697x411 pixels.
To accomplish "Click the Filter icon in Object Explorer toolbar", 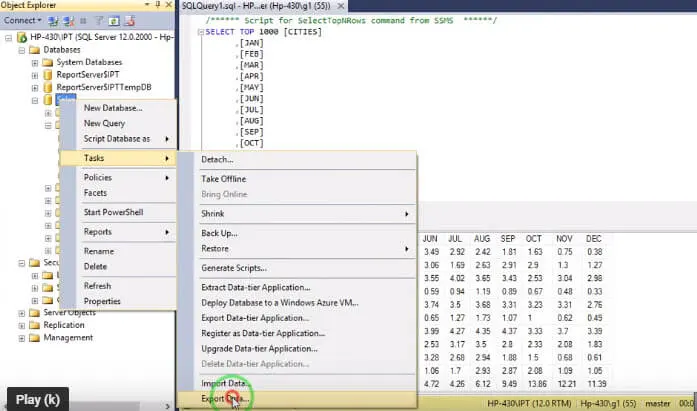I will [99, 21].
